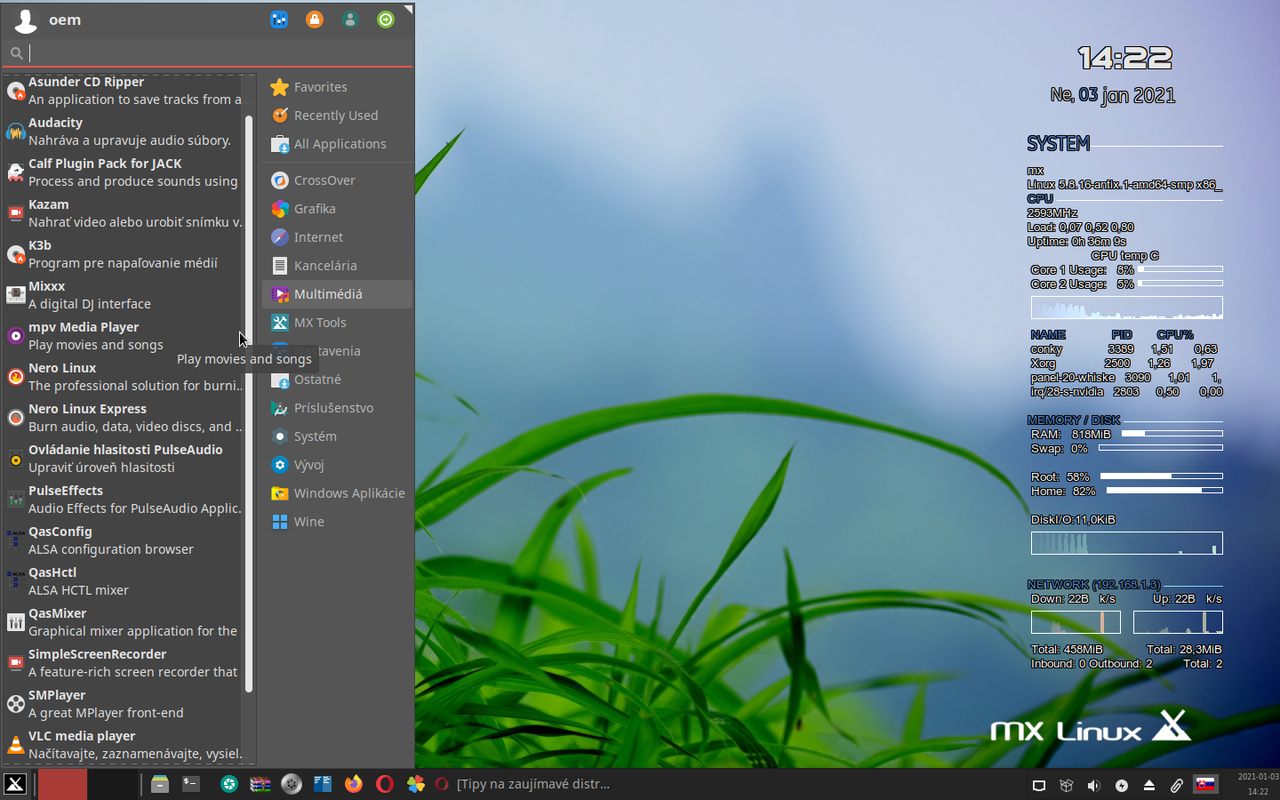This screenshot has height=800, width=1280.
Task: Launch QasMixer graphical mixer
Action: (124, 624)
